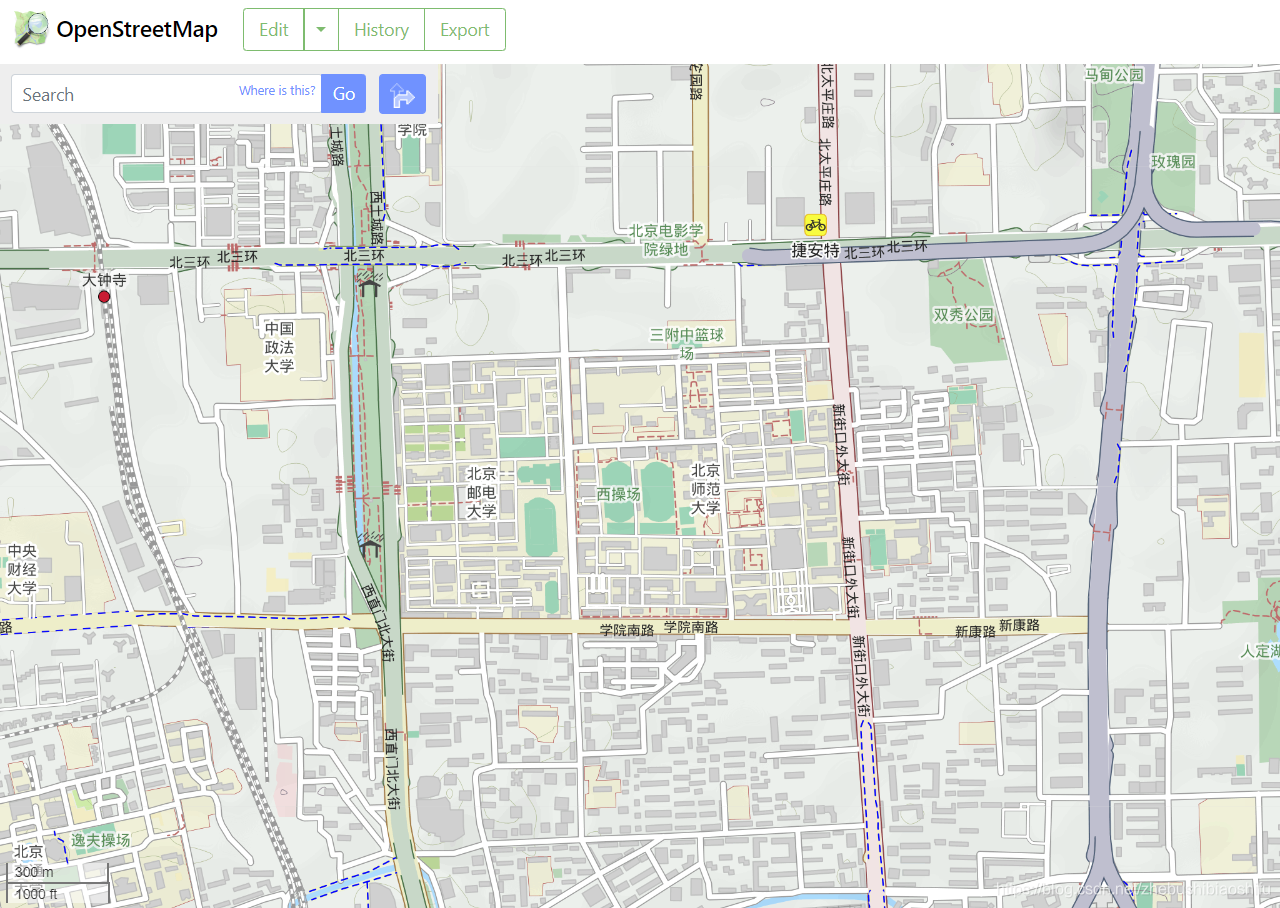Click the 中央财经大学 map label
1280x908 pixels.
[22, 570]
